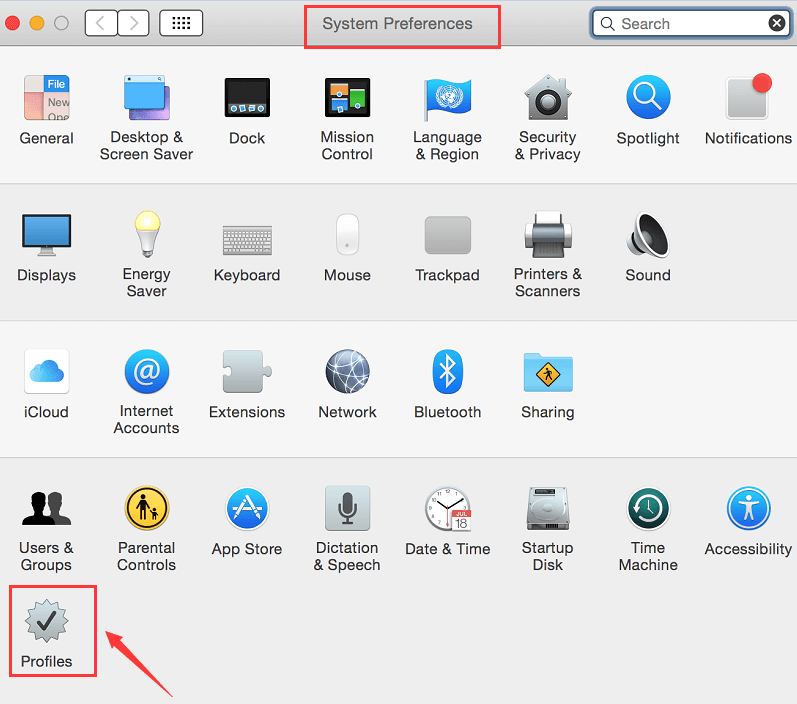Minimize the System Preferences window
Viewport: 797px width, 704px height.
coord(37,23)
